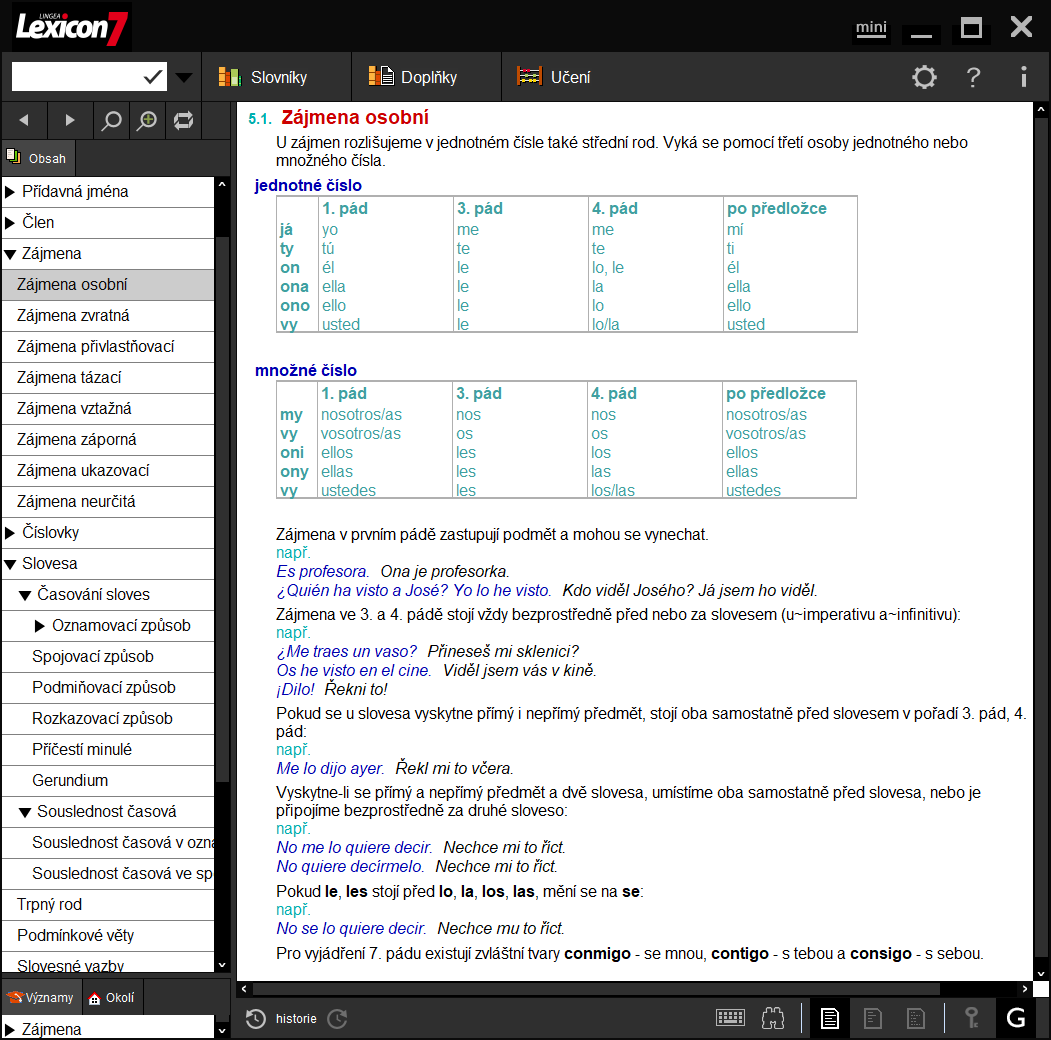Select the third document view icon
Viewport: 1051px width, 1040px height.
[916, 1019]
